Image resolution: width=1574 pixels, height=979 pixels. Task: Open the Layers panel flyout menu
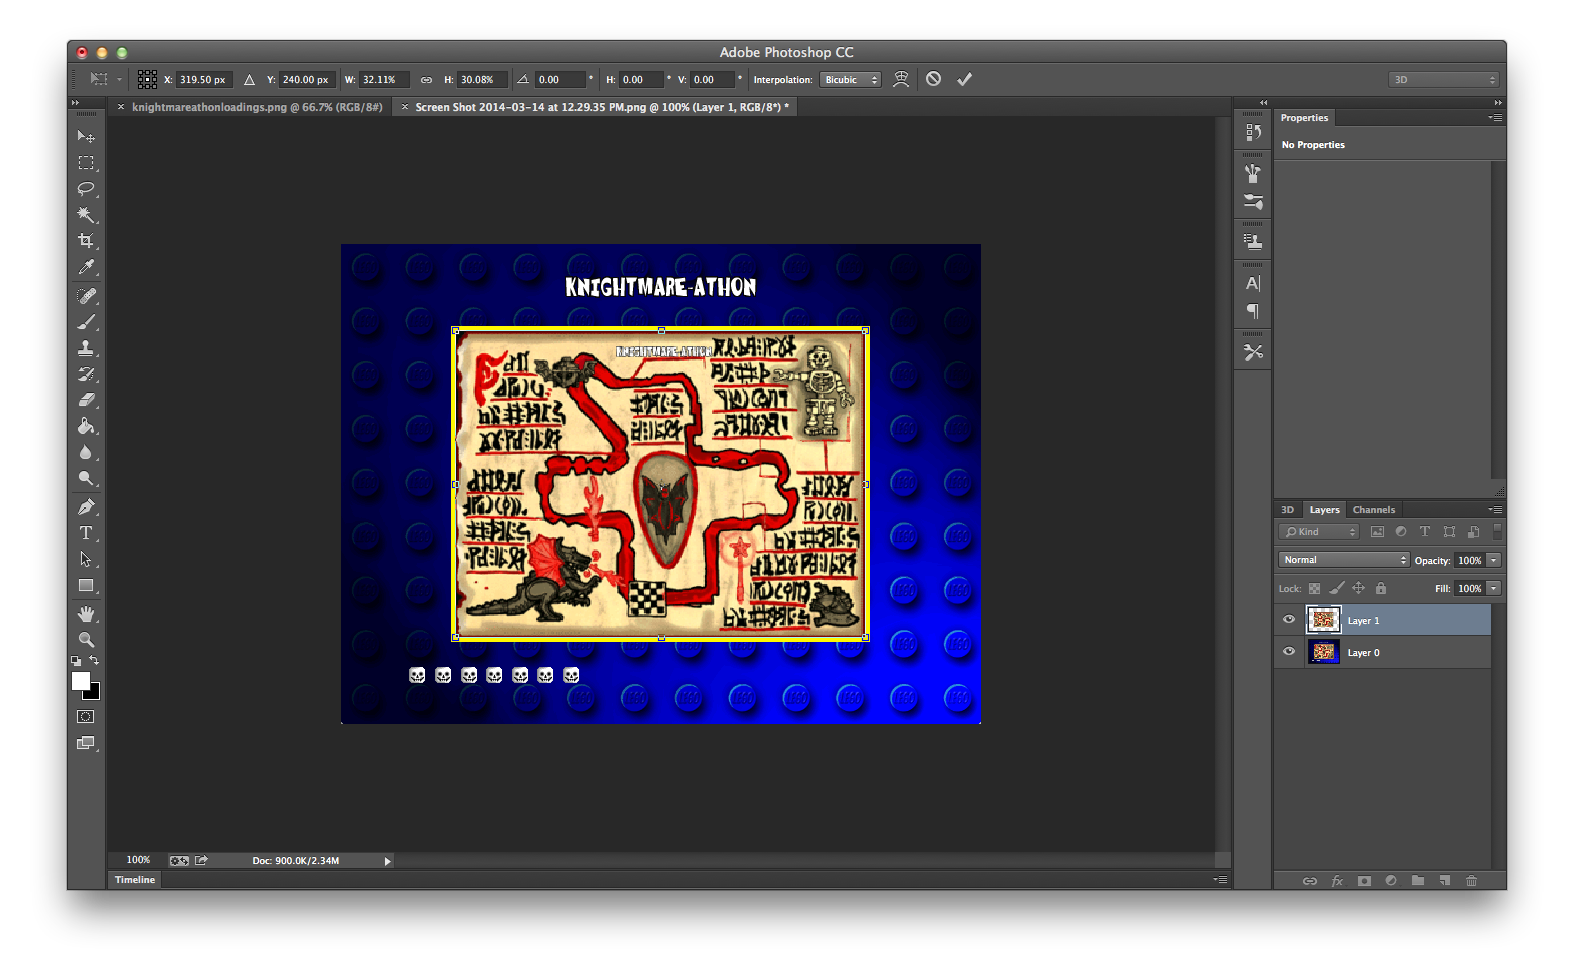(1495, 510)
